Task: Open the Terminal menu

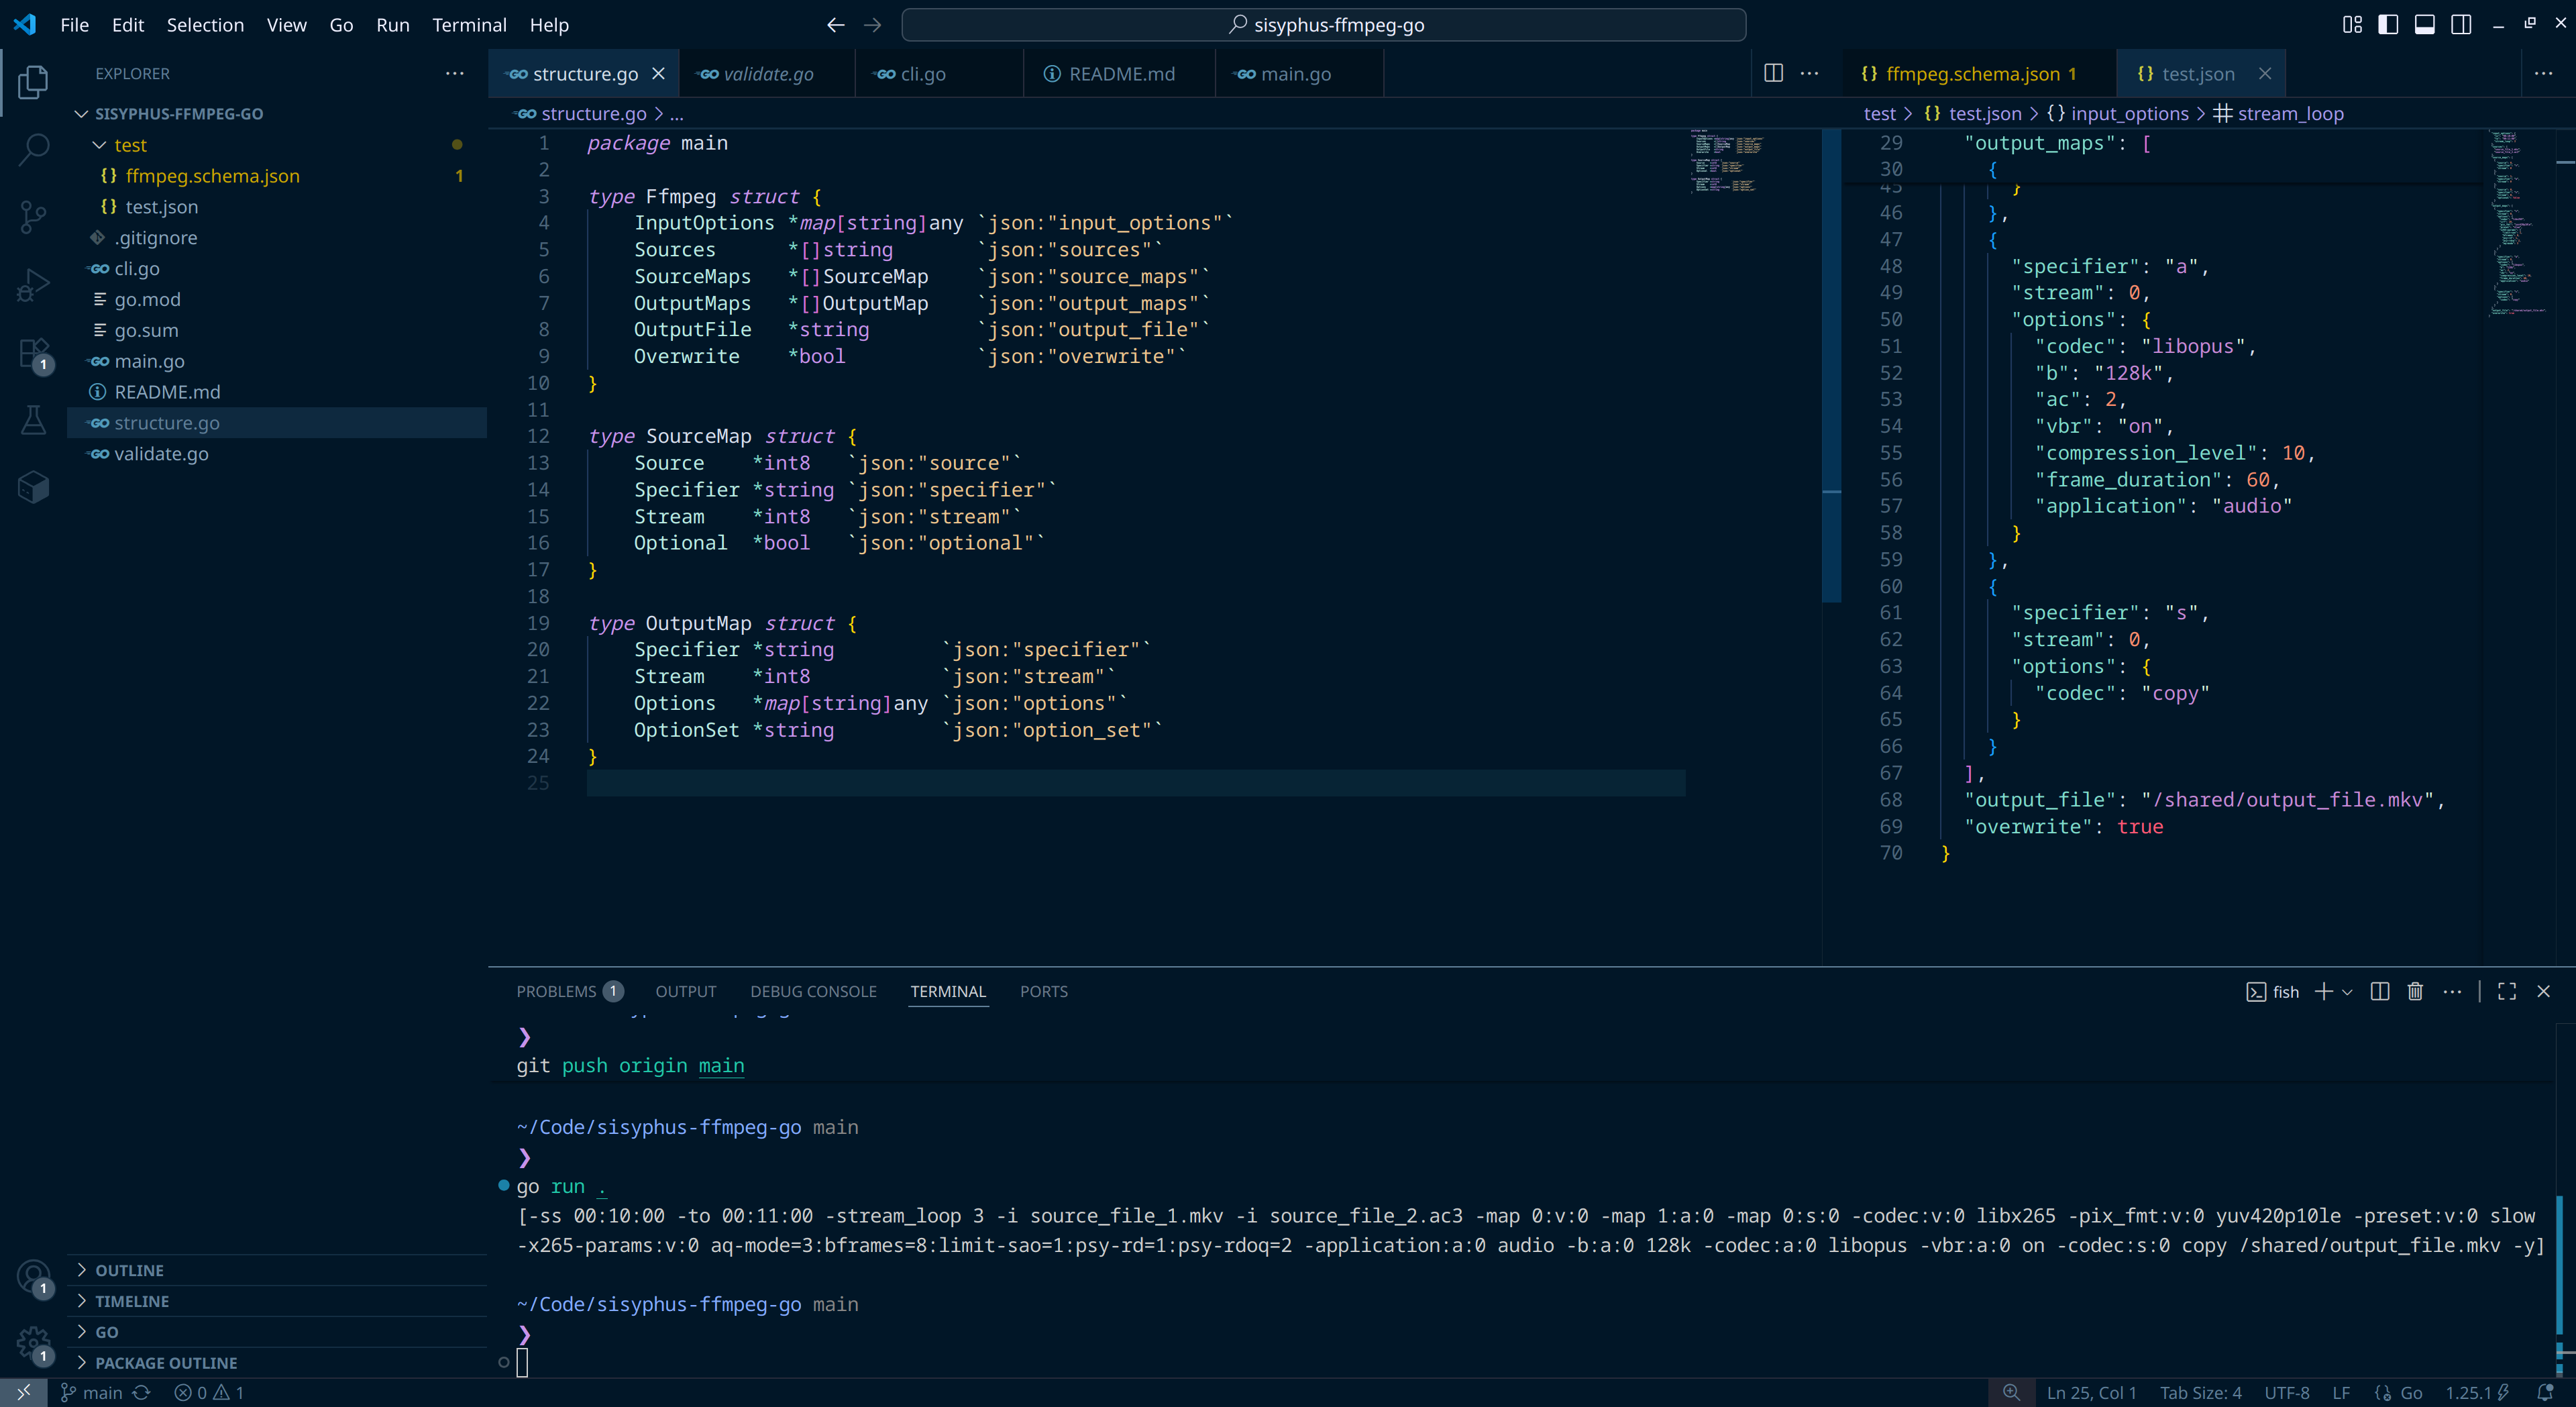Action: click(x=469, y=25)
